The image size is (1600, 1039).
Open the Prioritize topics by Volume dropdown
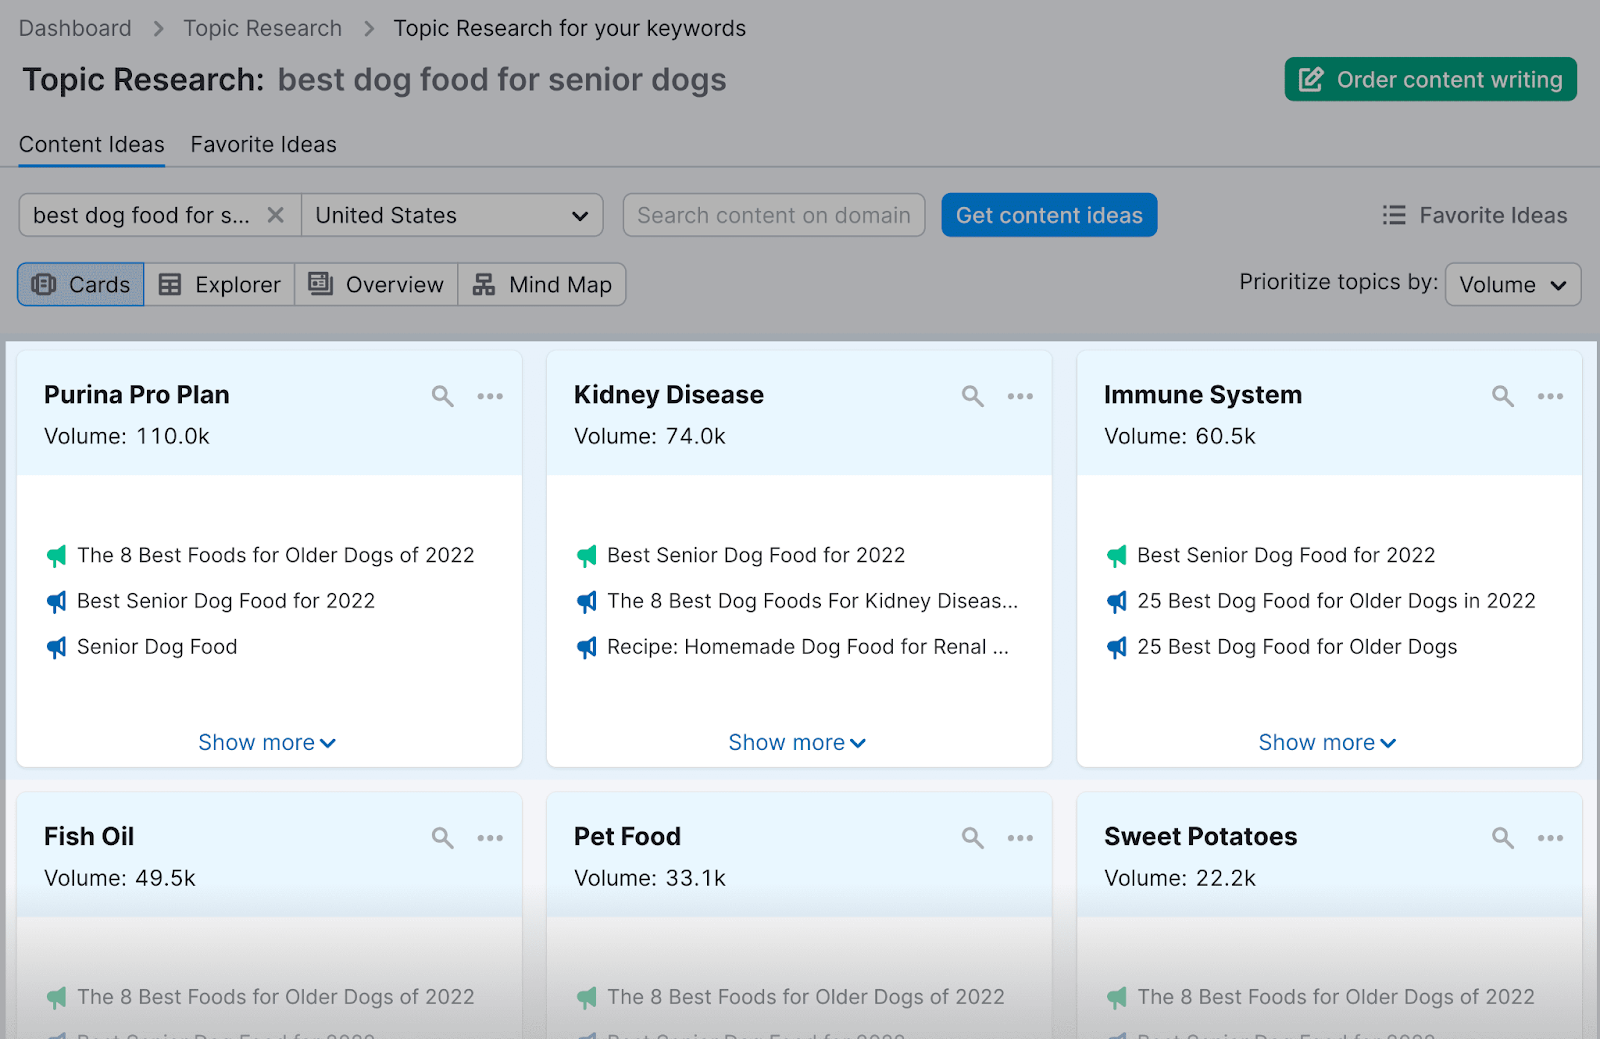coord(1512,285)
